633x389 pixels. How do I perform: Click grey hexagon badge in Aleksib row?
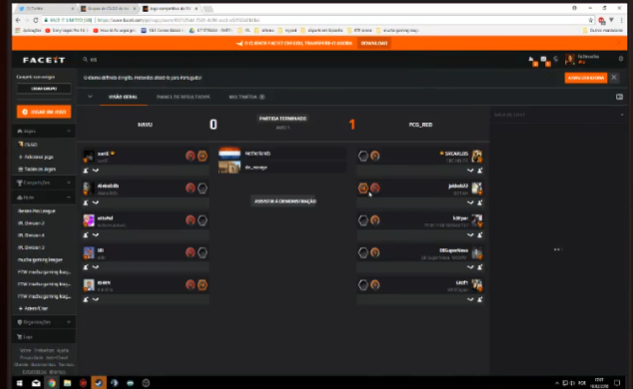[x=202, y=188]
